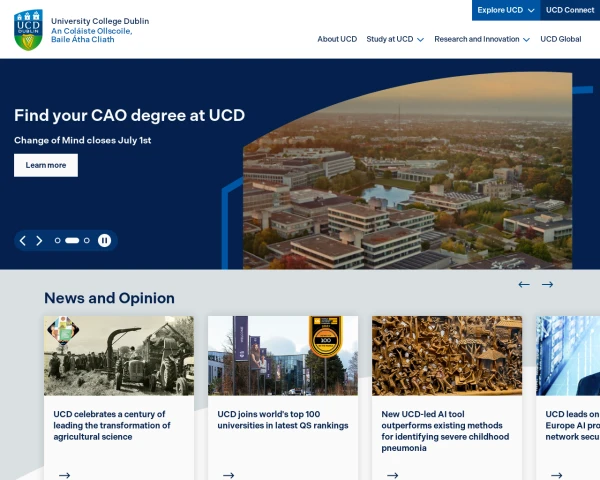Pause the hero carousel autoplay

(x=104, y=240)
